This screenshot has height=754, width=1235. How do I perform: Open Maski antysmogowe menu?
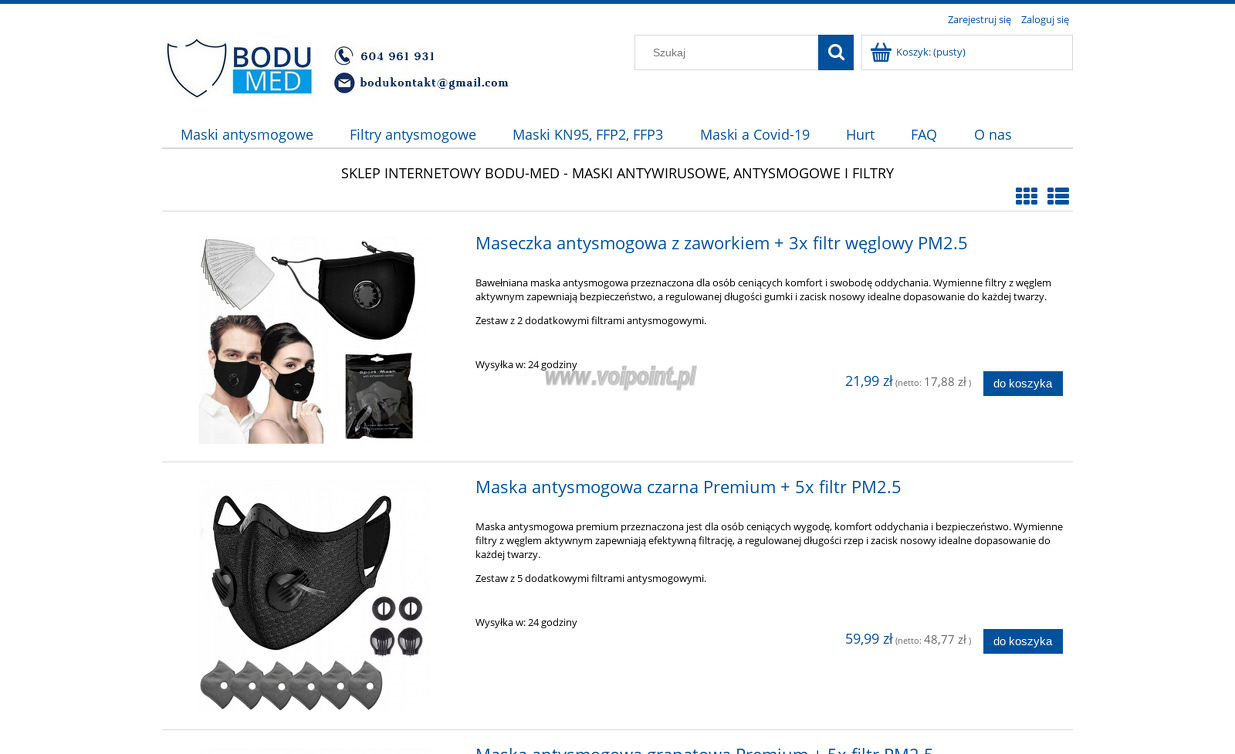click(247, 134)
